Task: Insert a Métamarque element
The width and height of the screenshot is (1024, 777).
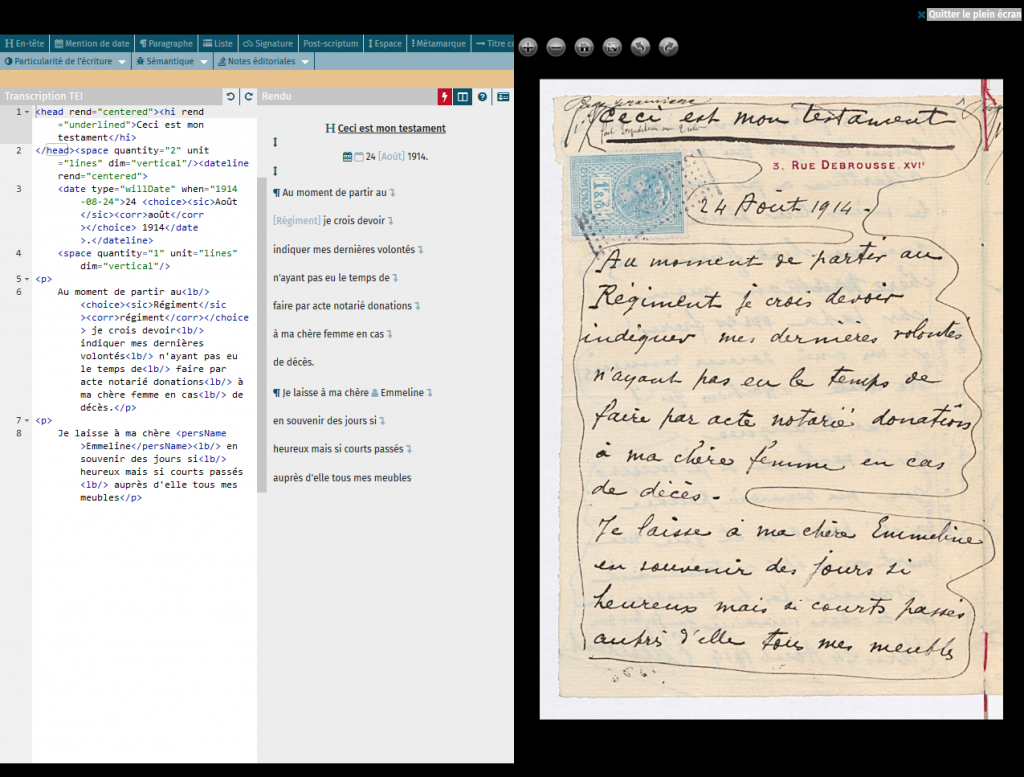Action: 438,43
